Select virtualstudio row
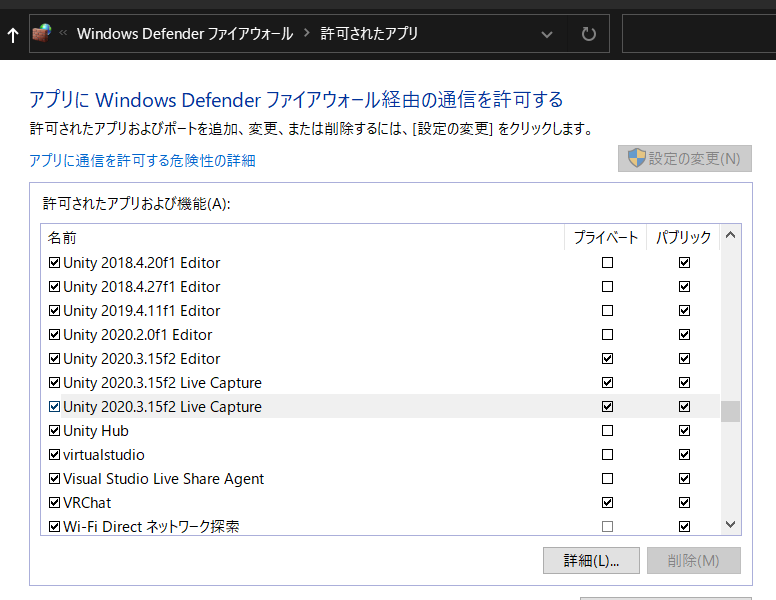776x600 pixels. point(381,454)
